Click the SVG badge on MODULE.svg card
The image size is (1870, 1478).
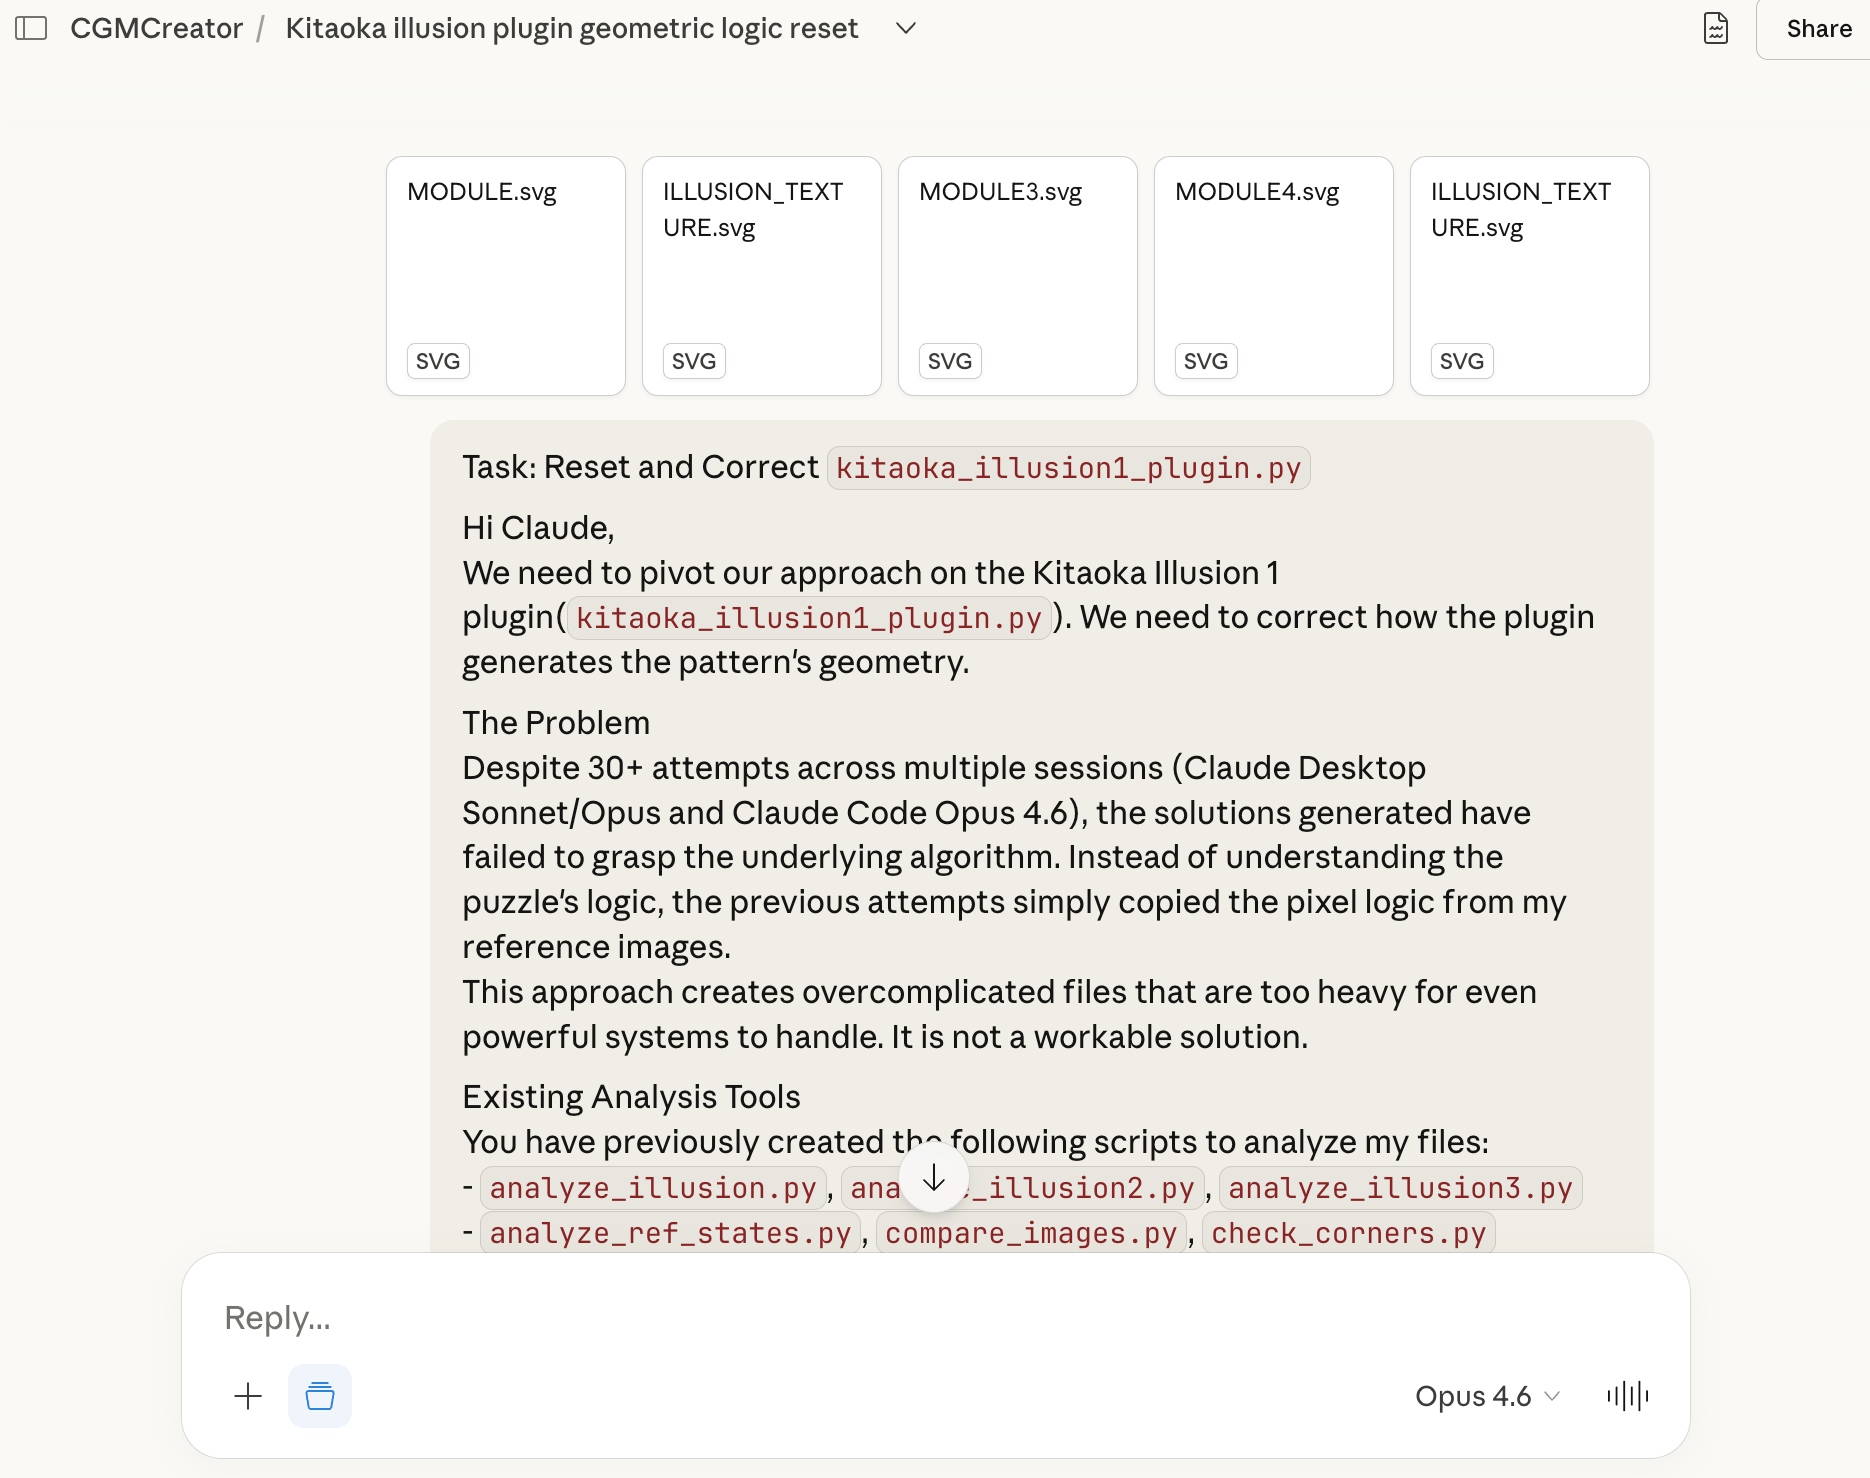click(x=437, y=361)
